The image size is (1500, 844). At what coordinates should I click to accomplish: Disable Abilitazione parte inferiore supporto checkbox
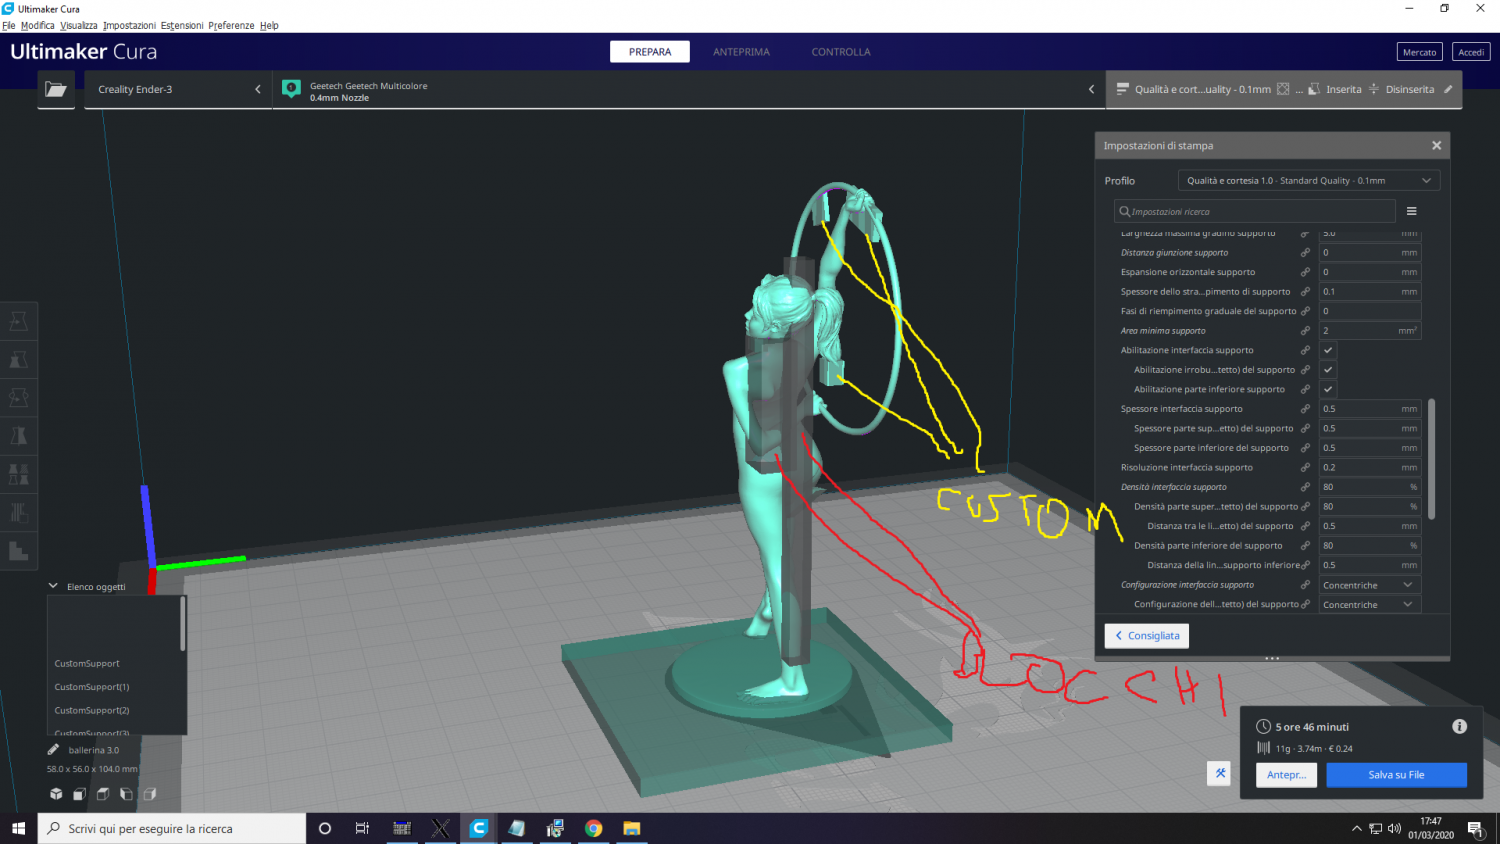click(x=1328, y=389)
